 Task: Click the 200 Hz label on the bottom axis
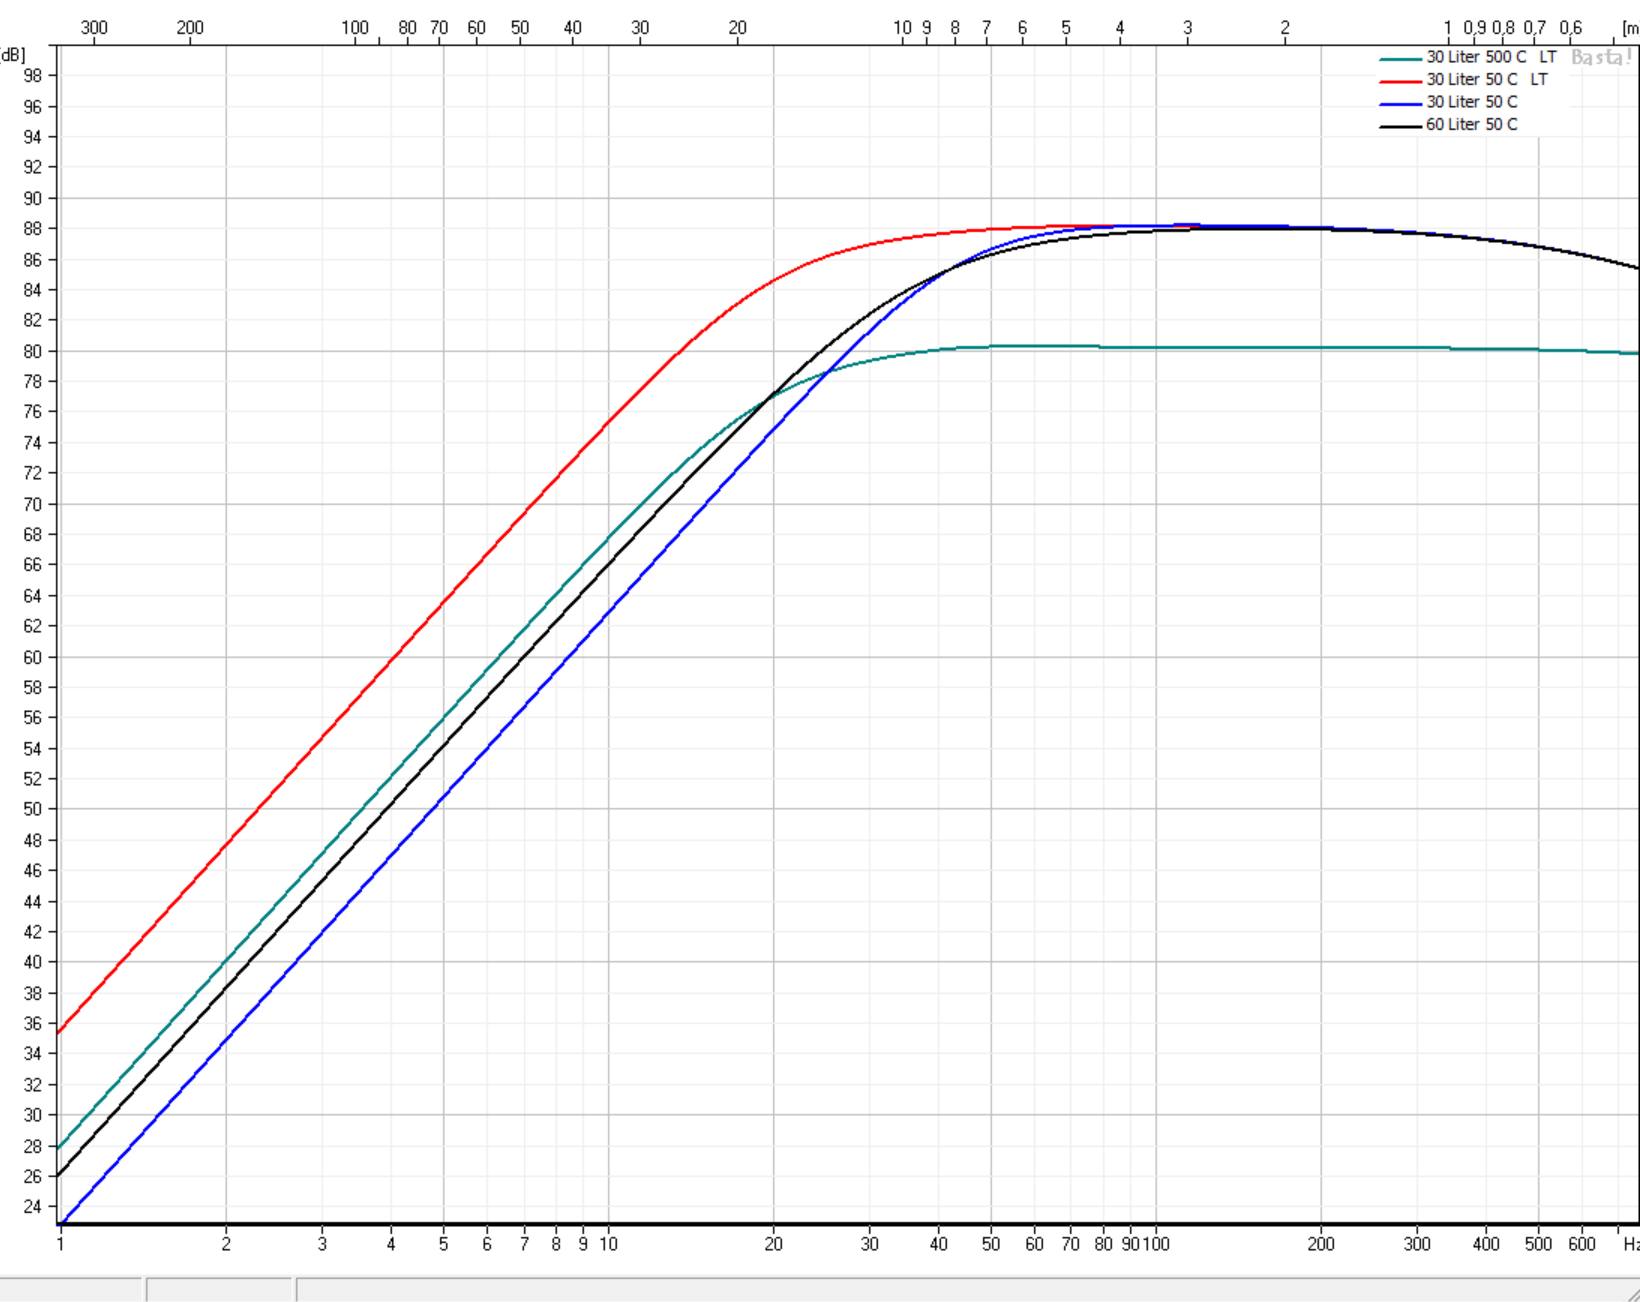click(x=1320, y=1244)
